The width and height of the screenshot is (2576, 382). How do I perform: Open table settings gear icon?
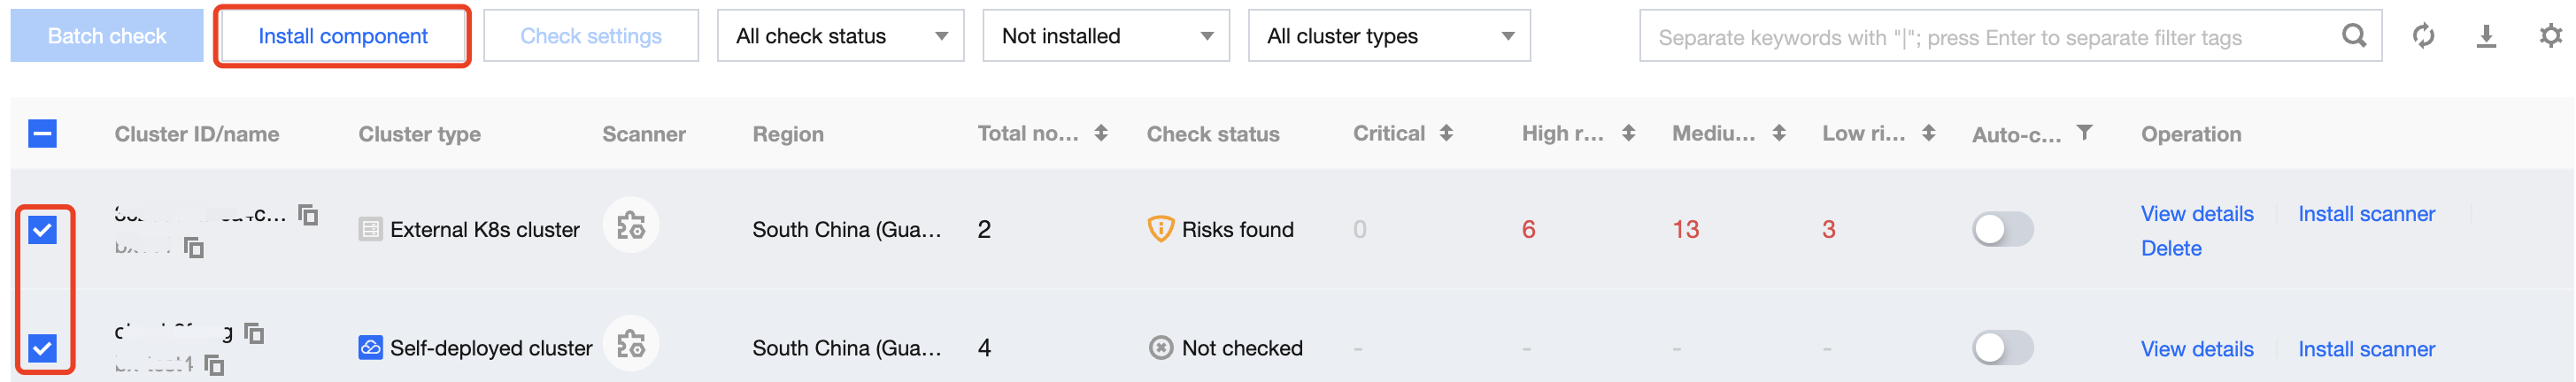pos(2550,36)
